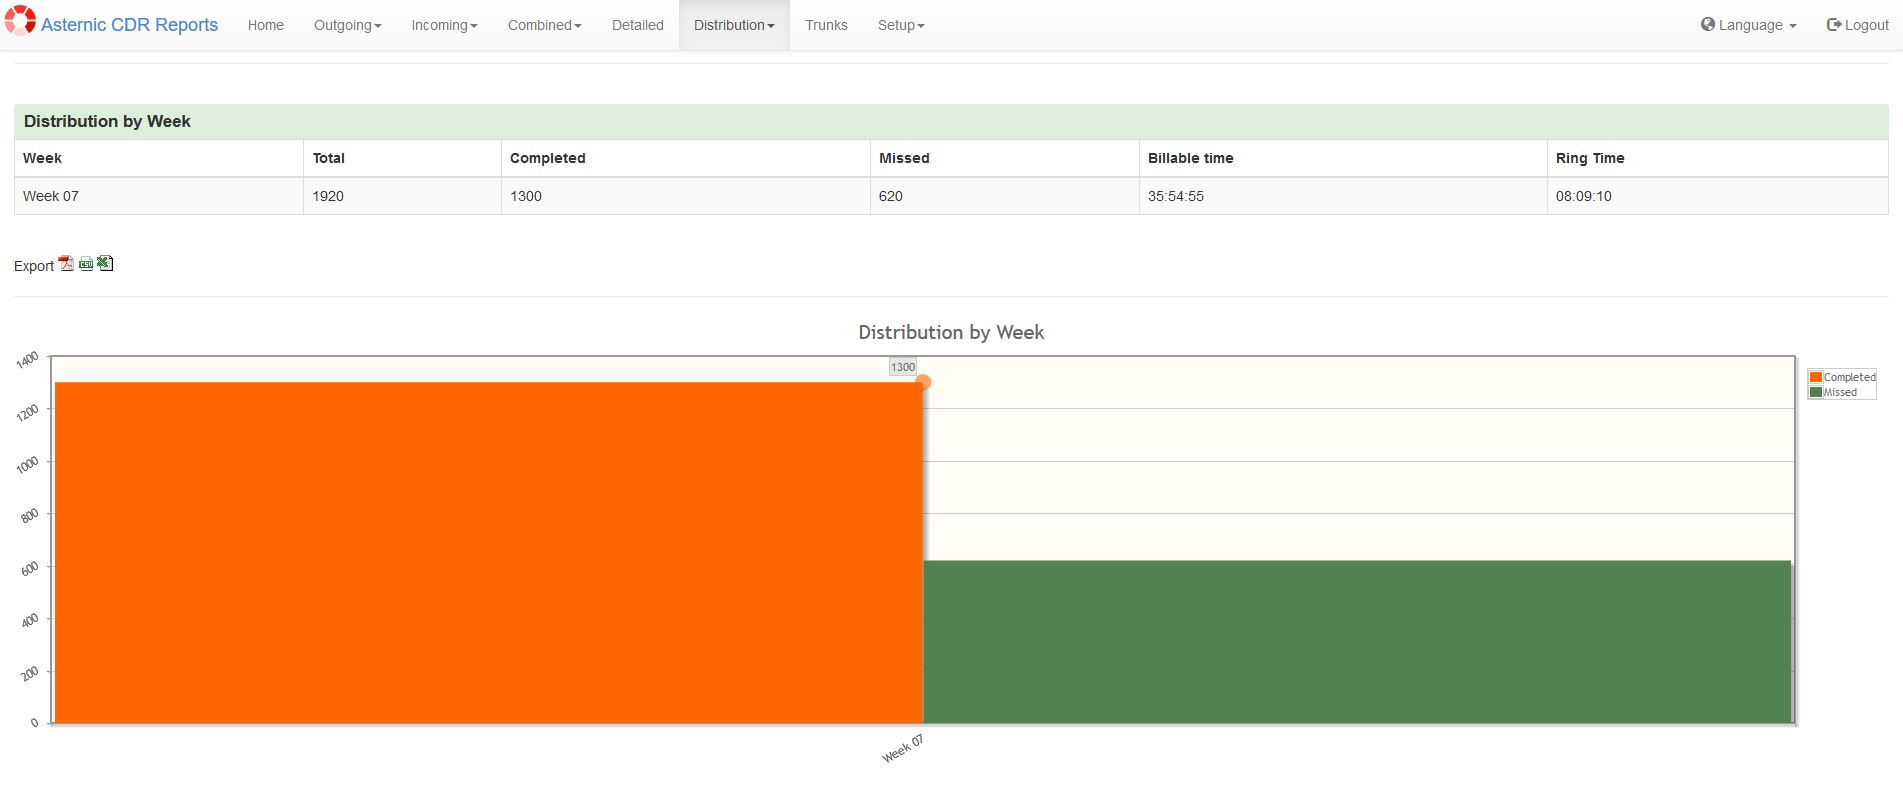Image resolution: width=1903 pixels, height=792 pixels.
Task: Click the green Missed bar in chart
Action: [x=1356, y=641]
